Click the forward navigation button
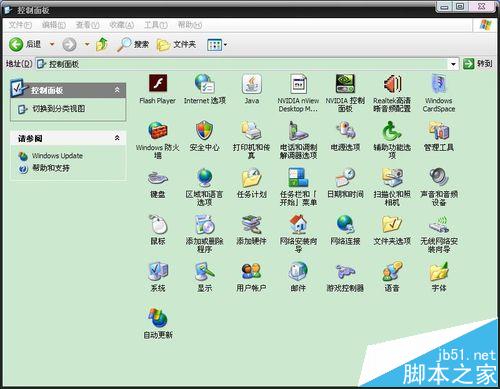Screen dimensions: 500x389 (x=69, y=44)
